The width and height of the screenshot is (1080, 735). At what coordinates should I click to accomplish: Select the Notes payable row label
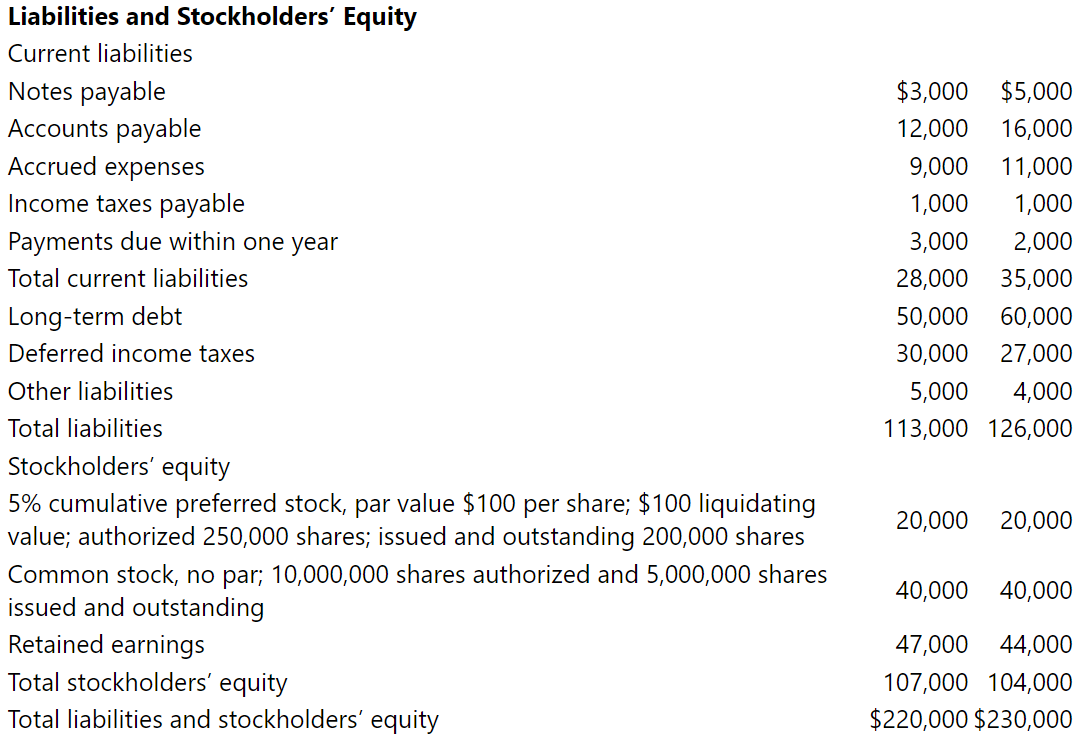pos(87,92)
